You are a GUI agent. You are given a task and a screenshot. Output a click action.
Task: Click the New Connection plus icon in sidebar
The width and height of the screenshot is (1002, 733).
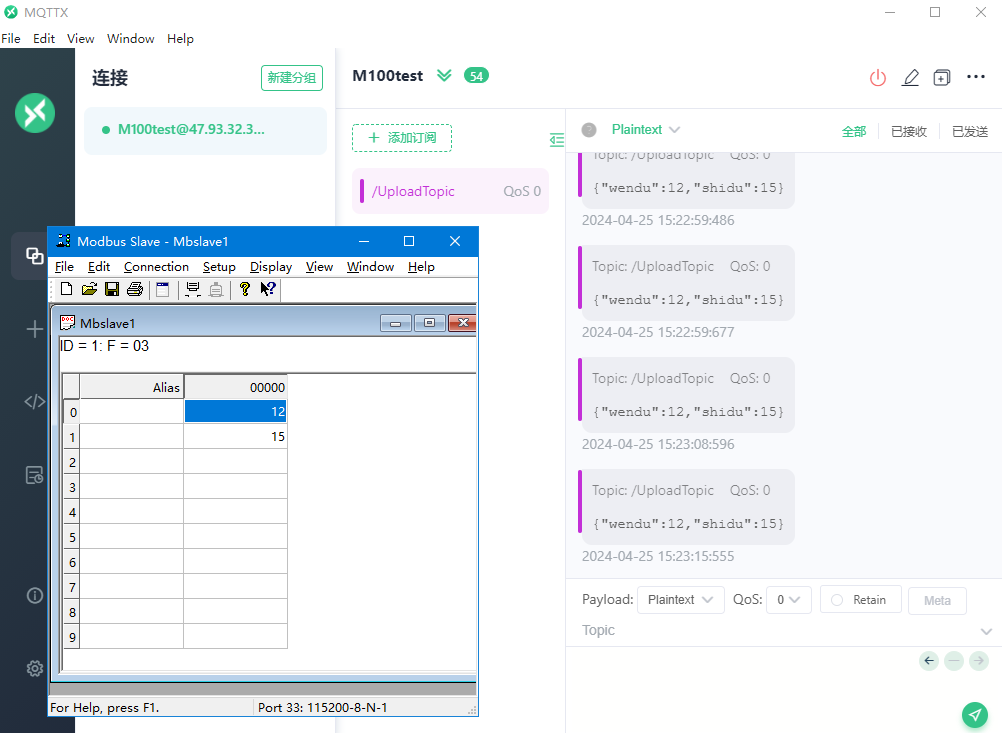click(x=35, y=330)
